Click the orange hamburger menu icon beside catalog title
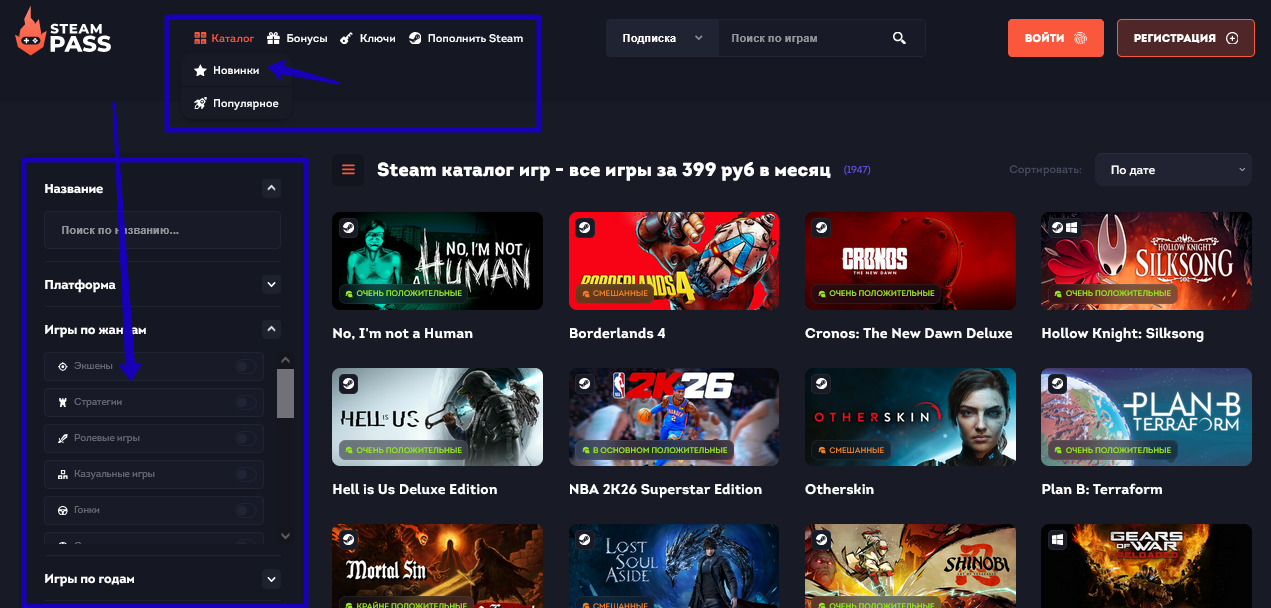The width and height of the screenshot is (1271, 608). click(349, 170)
